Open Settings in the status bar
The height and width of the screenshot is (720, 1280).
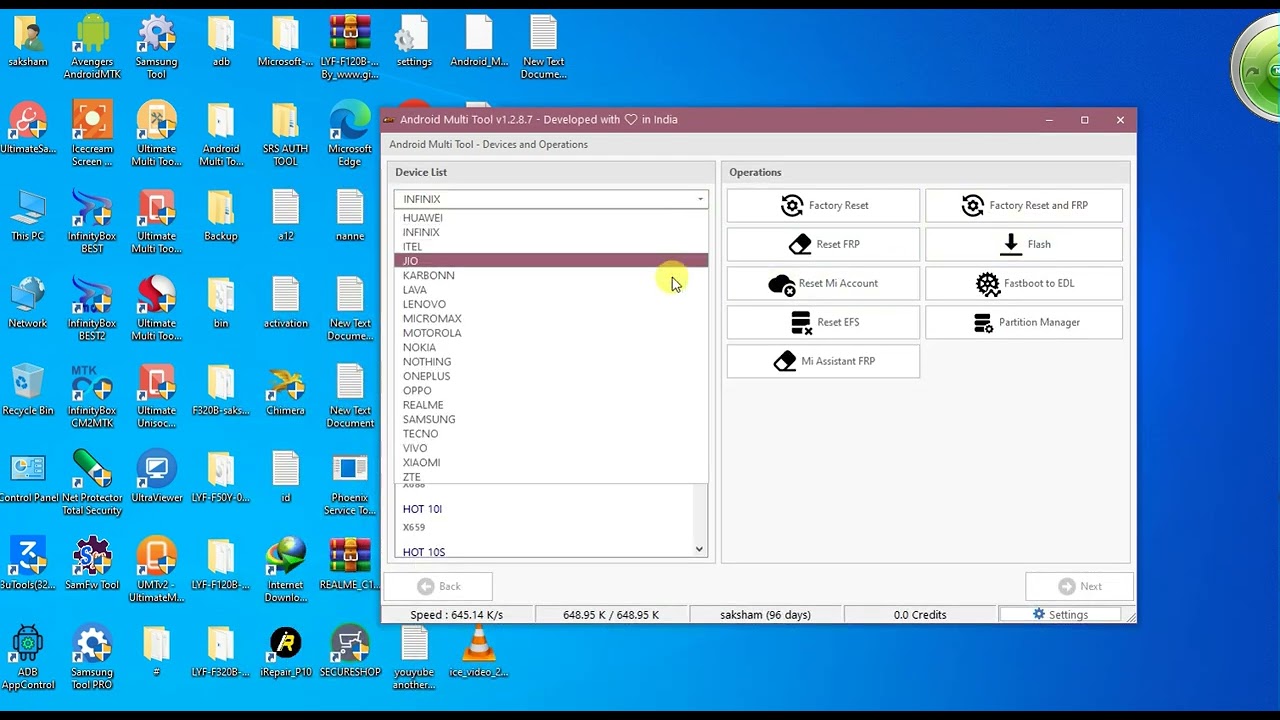pyautogui.click(x=1060, y=615)
